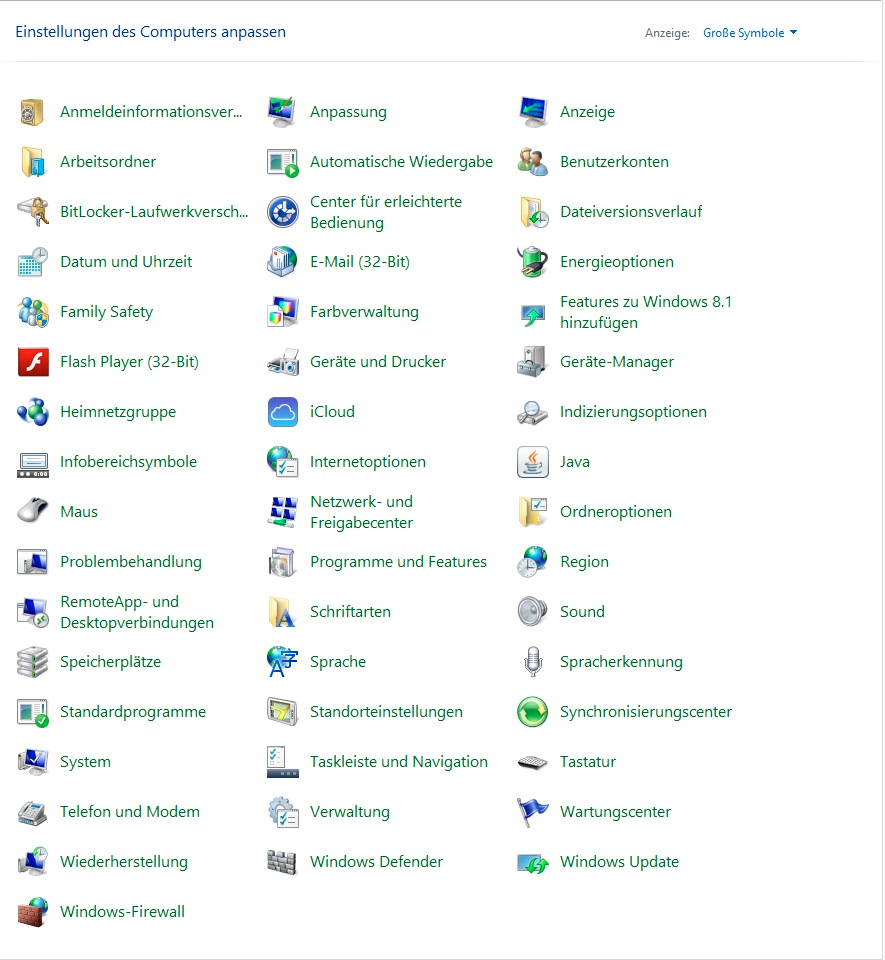This screenshot has height=960, width=885.
Task: Open the Speicherplätze drives icon
Action: [x=32, y=662]
